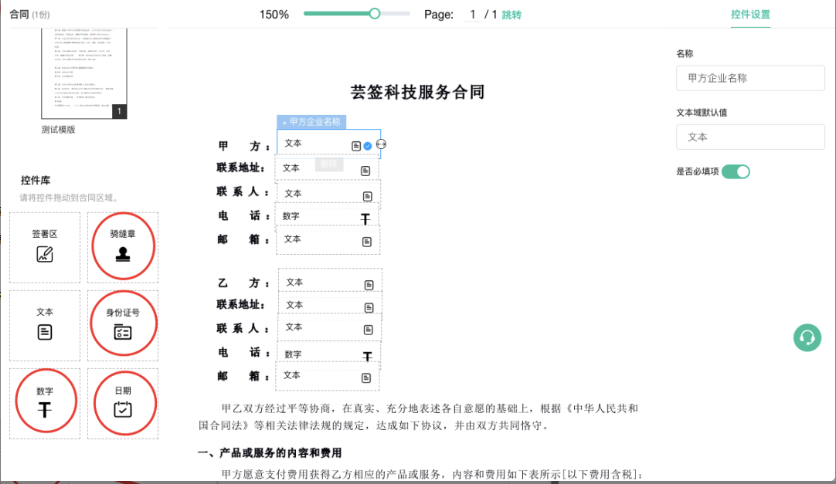Adjust the 150% zoom slider handle

(374, 14)
